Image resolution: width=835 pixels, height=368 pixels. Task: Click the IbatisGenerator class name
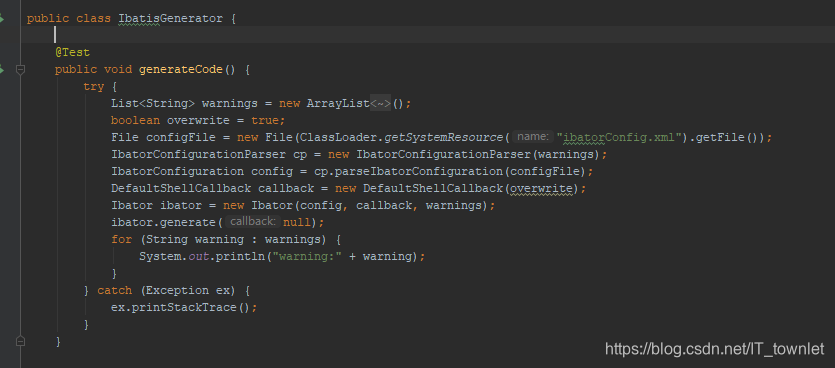170,19
